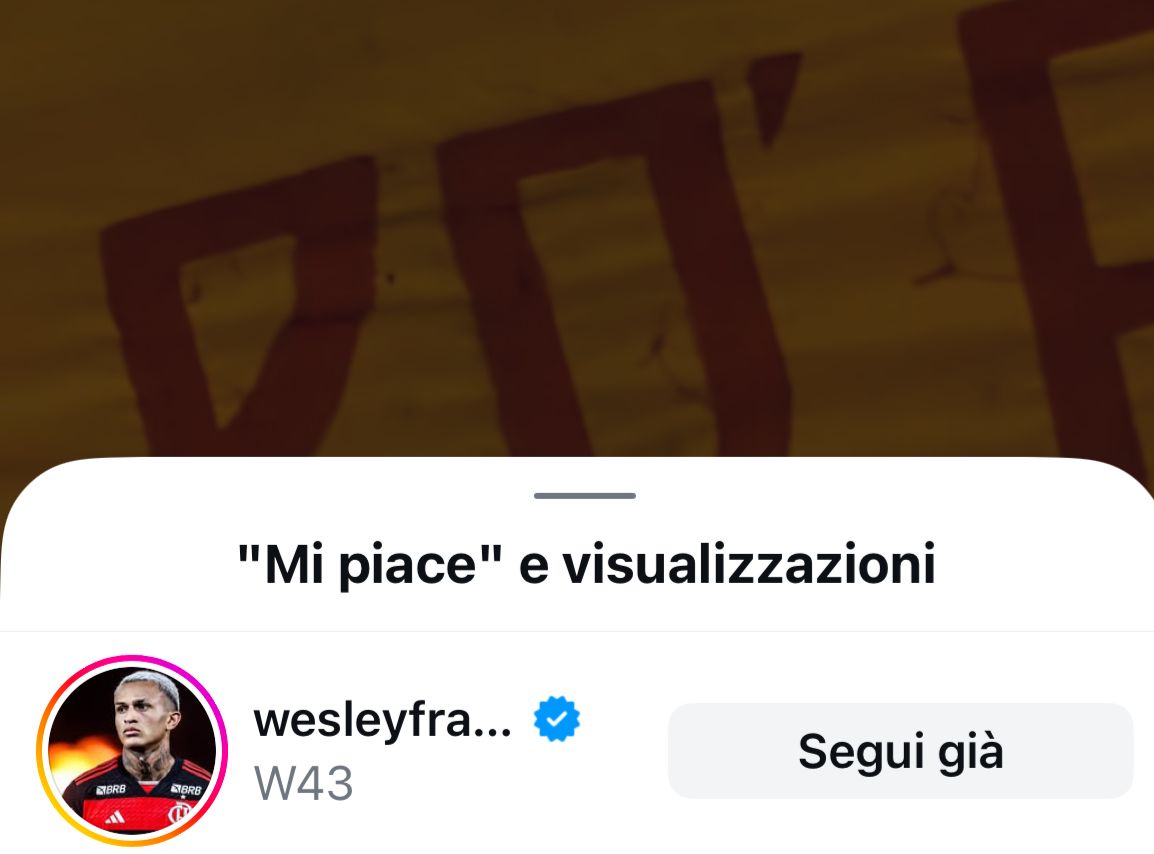Tap the blue verified badge next to wesleyfra
This screenshot has width=1154, height=854.
556,719
